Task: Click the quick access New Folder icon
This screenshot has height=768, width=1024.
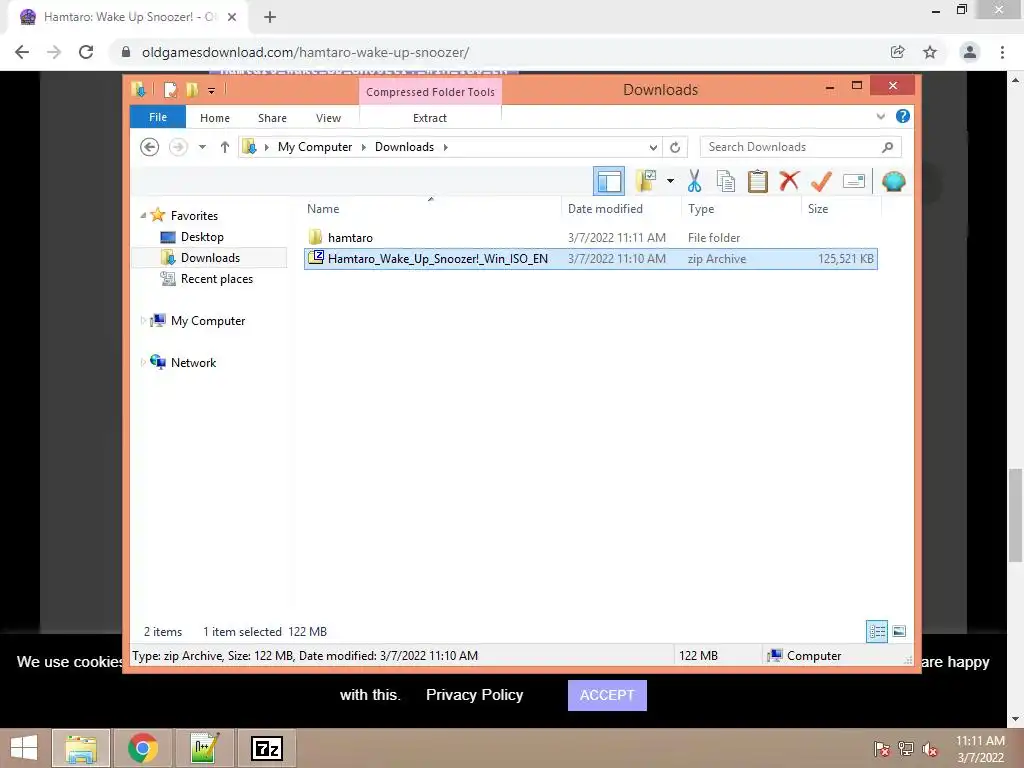Action: pos(191,89)
